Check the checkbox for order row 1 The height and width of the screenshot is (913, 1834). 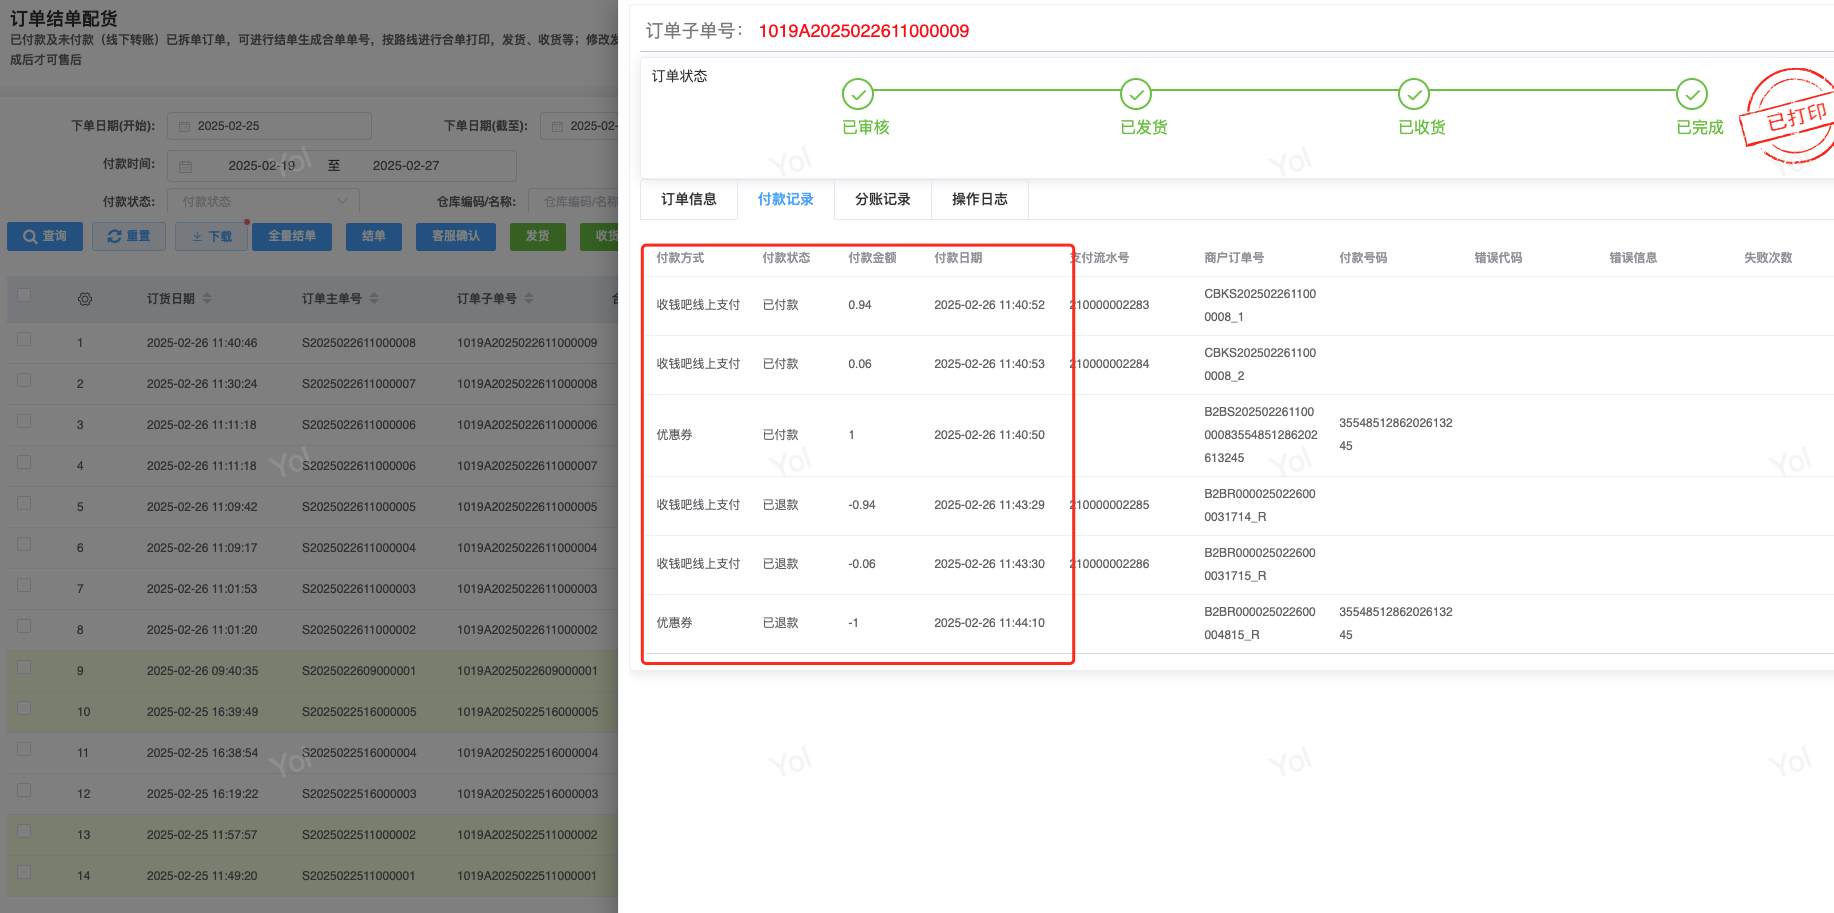[24, 340]
